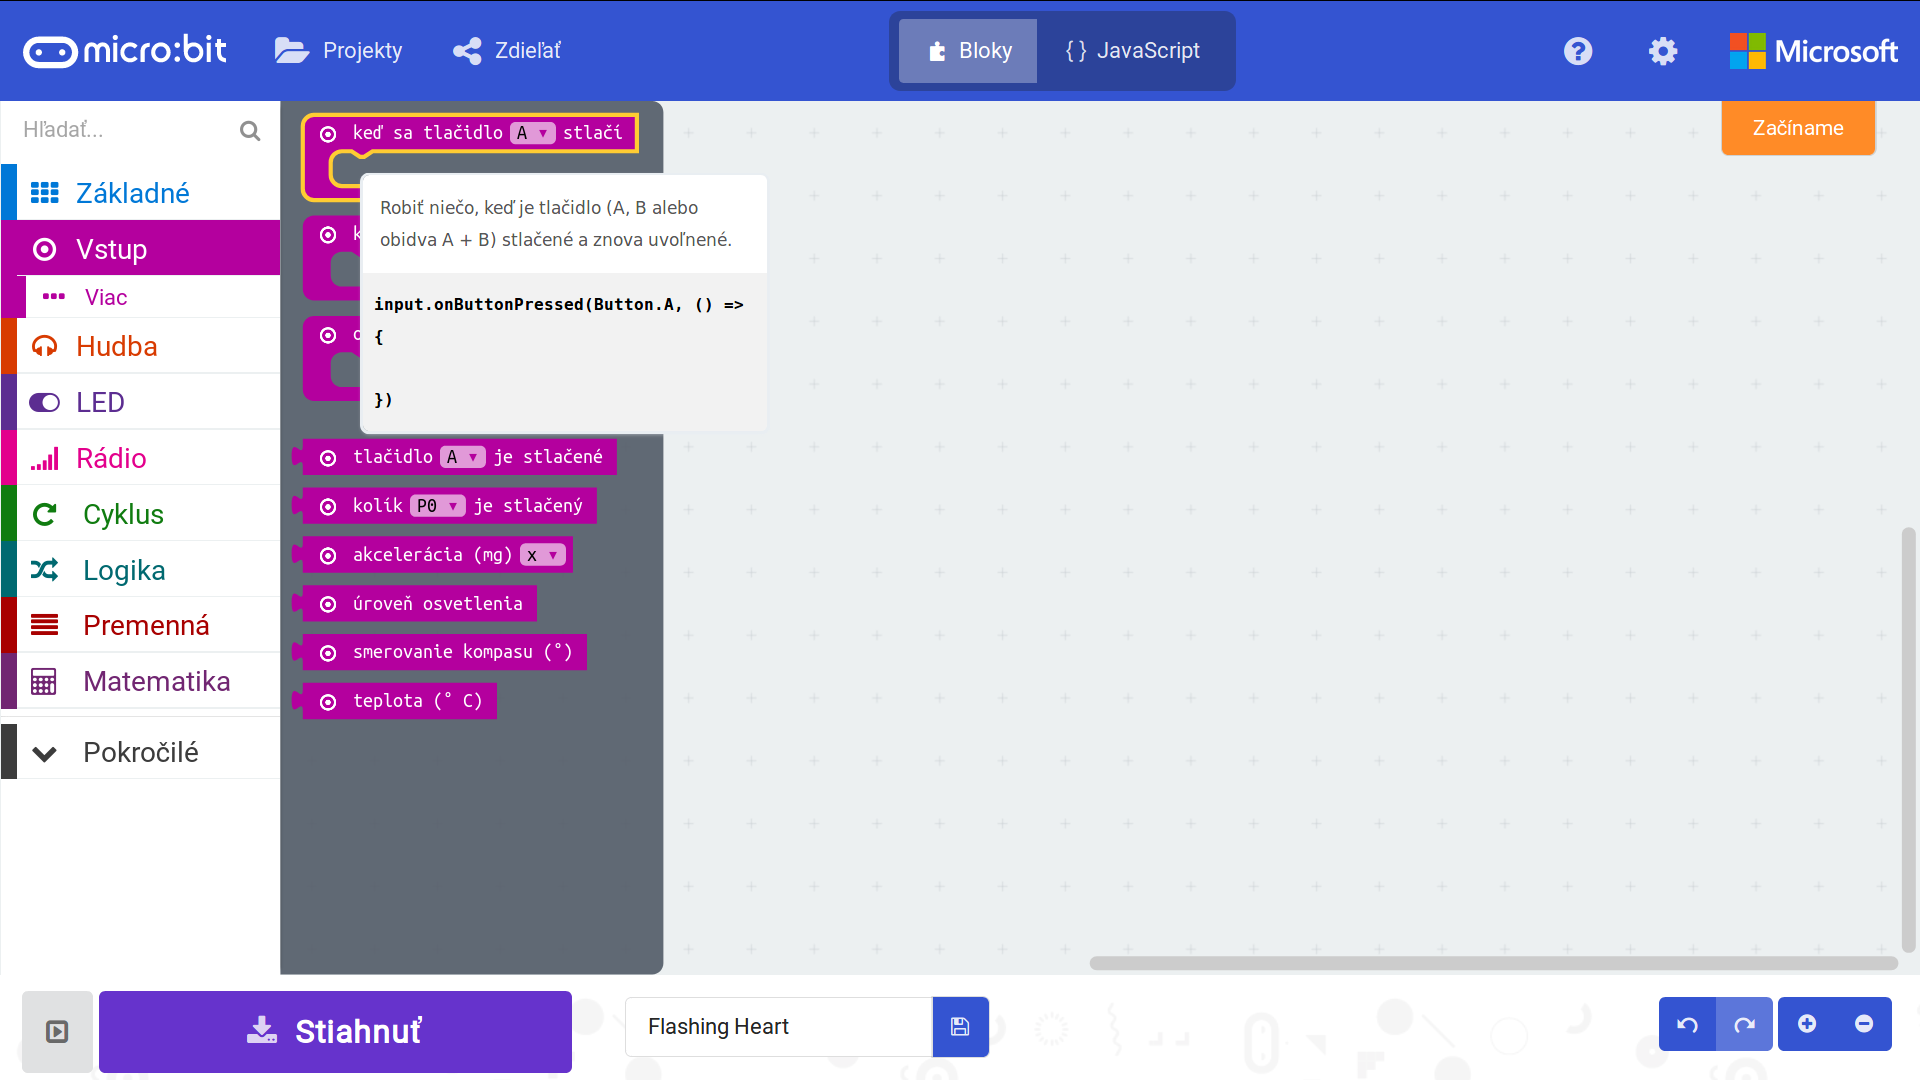Screen dimensions: 1920x1080
Task: Open the Projekty menu
Action: click(339, 51)
